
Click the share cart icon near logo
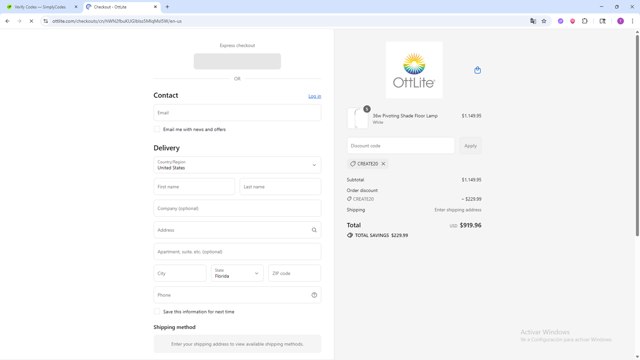pos(477,70)
